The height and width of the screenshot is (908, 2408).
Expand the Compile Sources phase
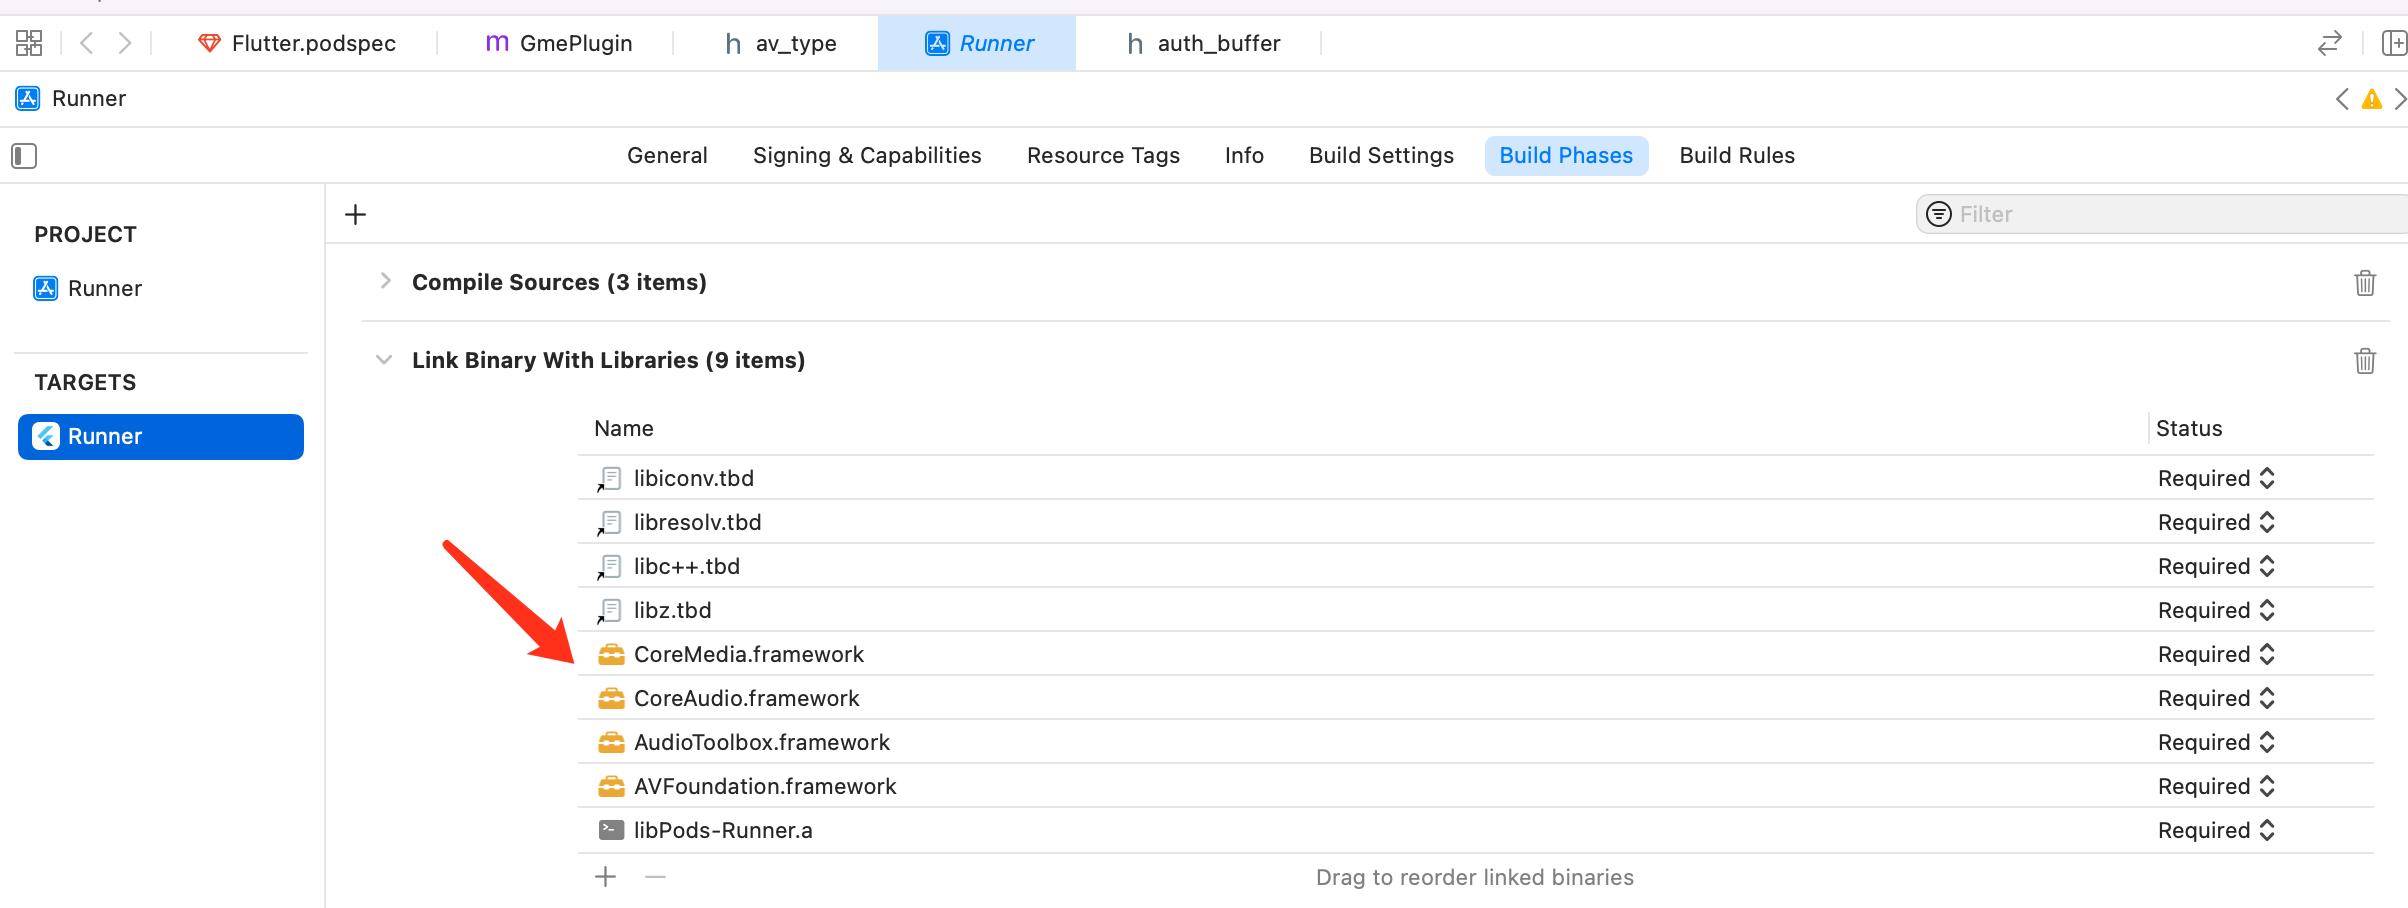tap(385, 281)
